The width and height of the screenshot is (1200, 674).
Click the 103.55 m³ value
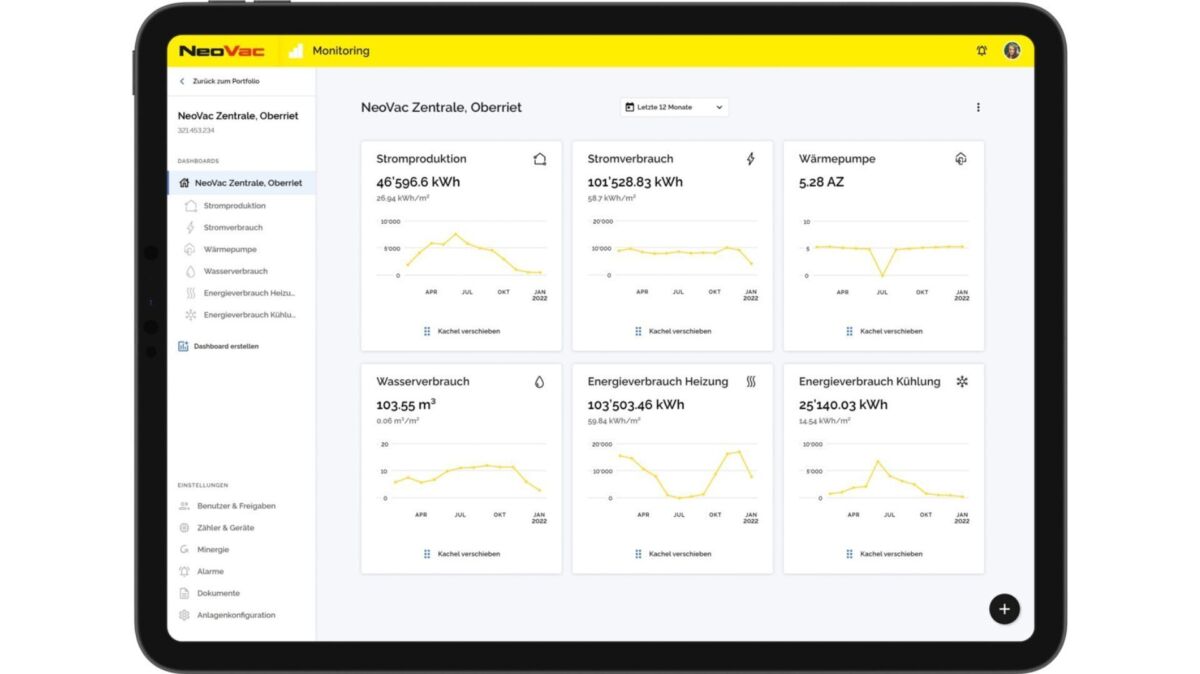coord(406,405)
